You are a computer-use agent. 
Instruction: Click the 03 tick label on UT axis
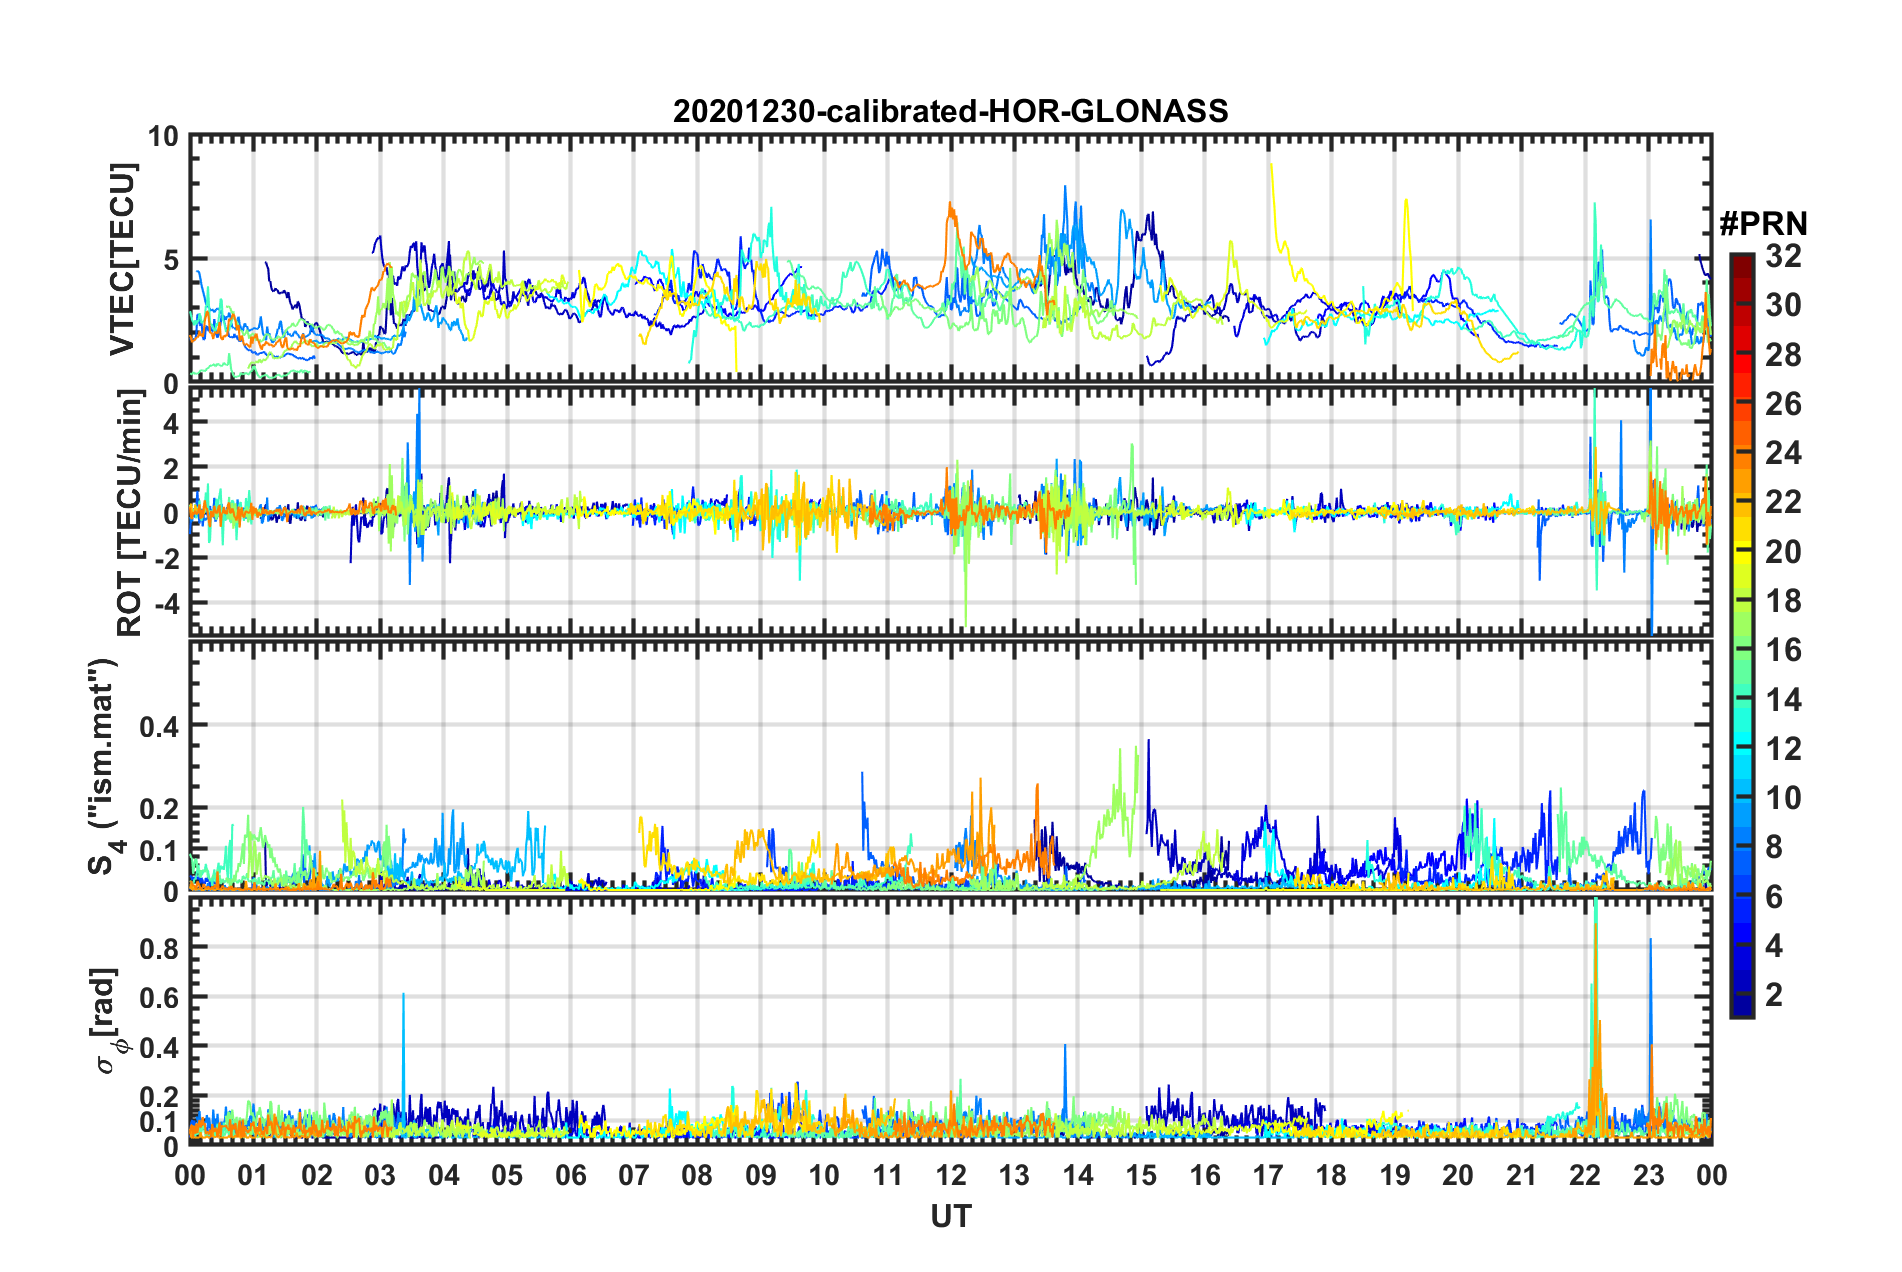tap(380, 1175)
